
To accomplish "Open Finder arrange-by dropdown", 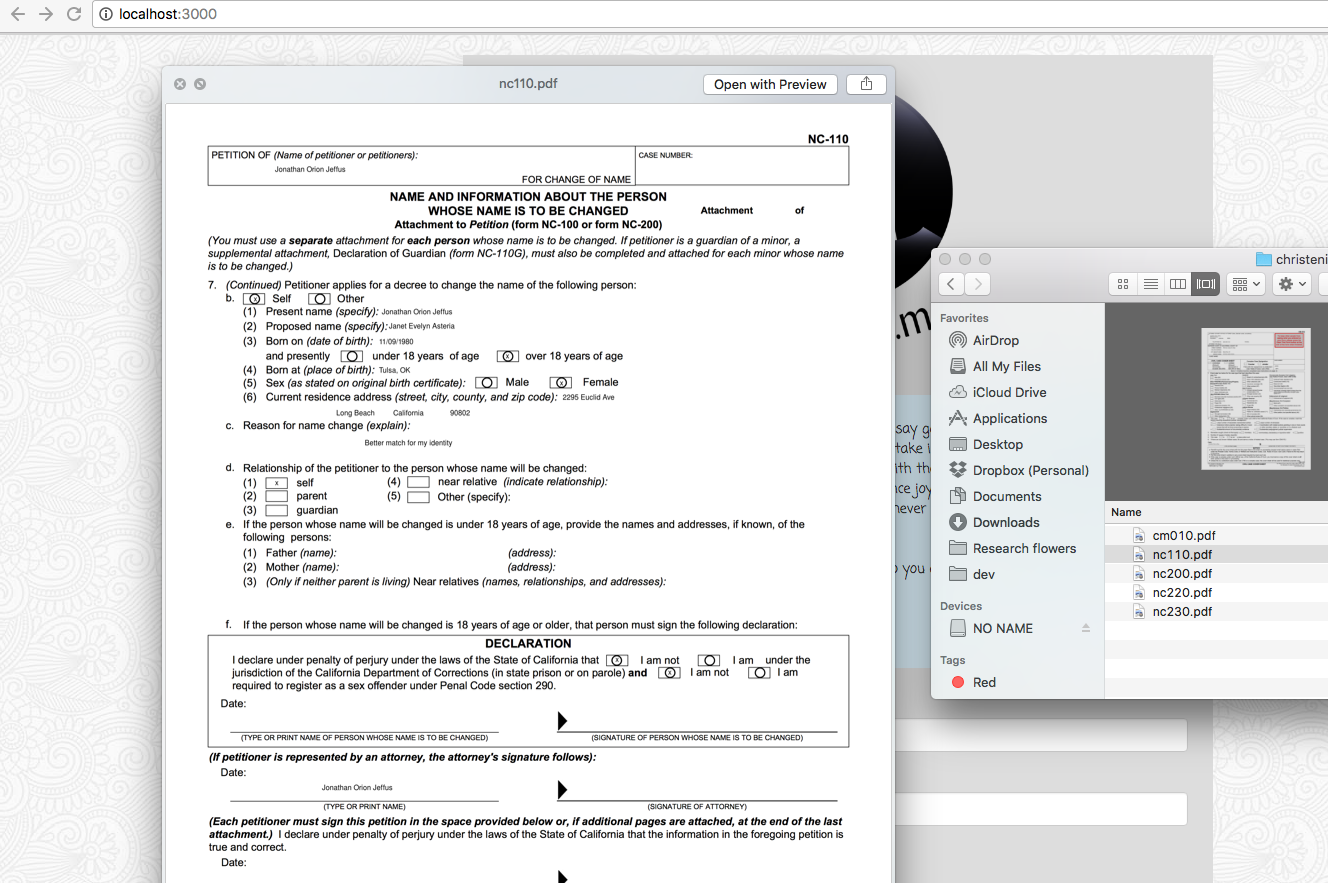I will pyautogui.click(x=1246, y=284).
